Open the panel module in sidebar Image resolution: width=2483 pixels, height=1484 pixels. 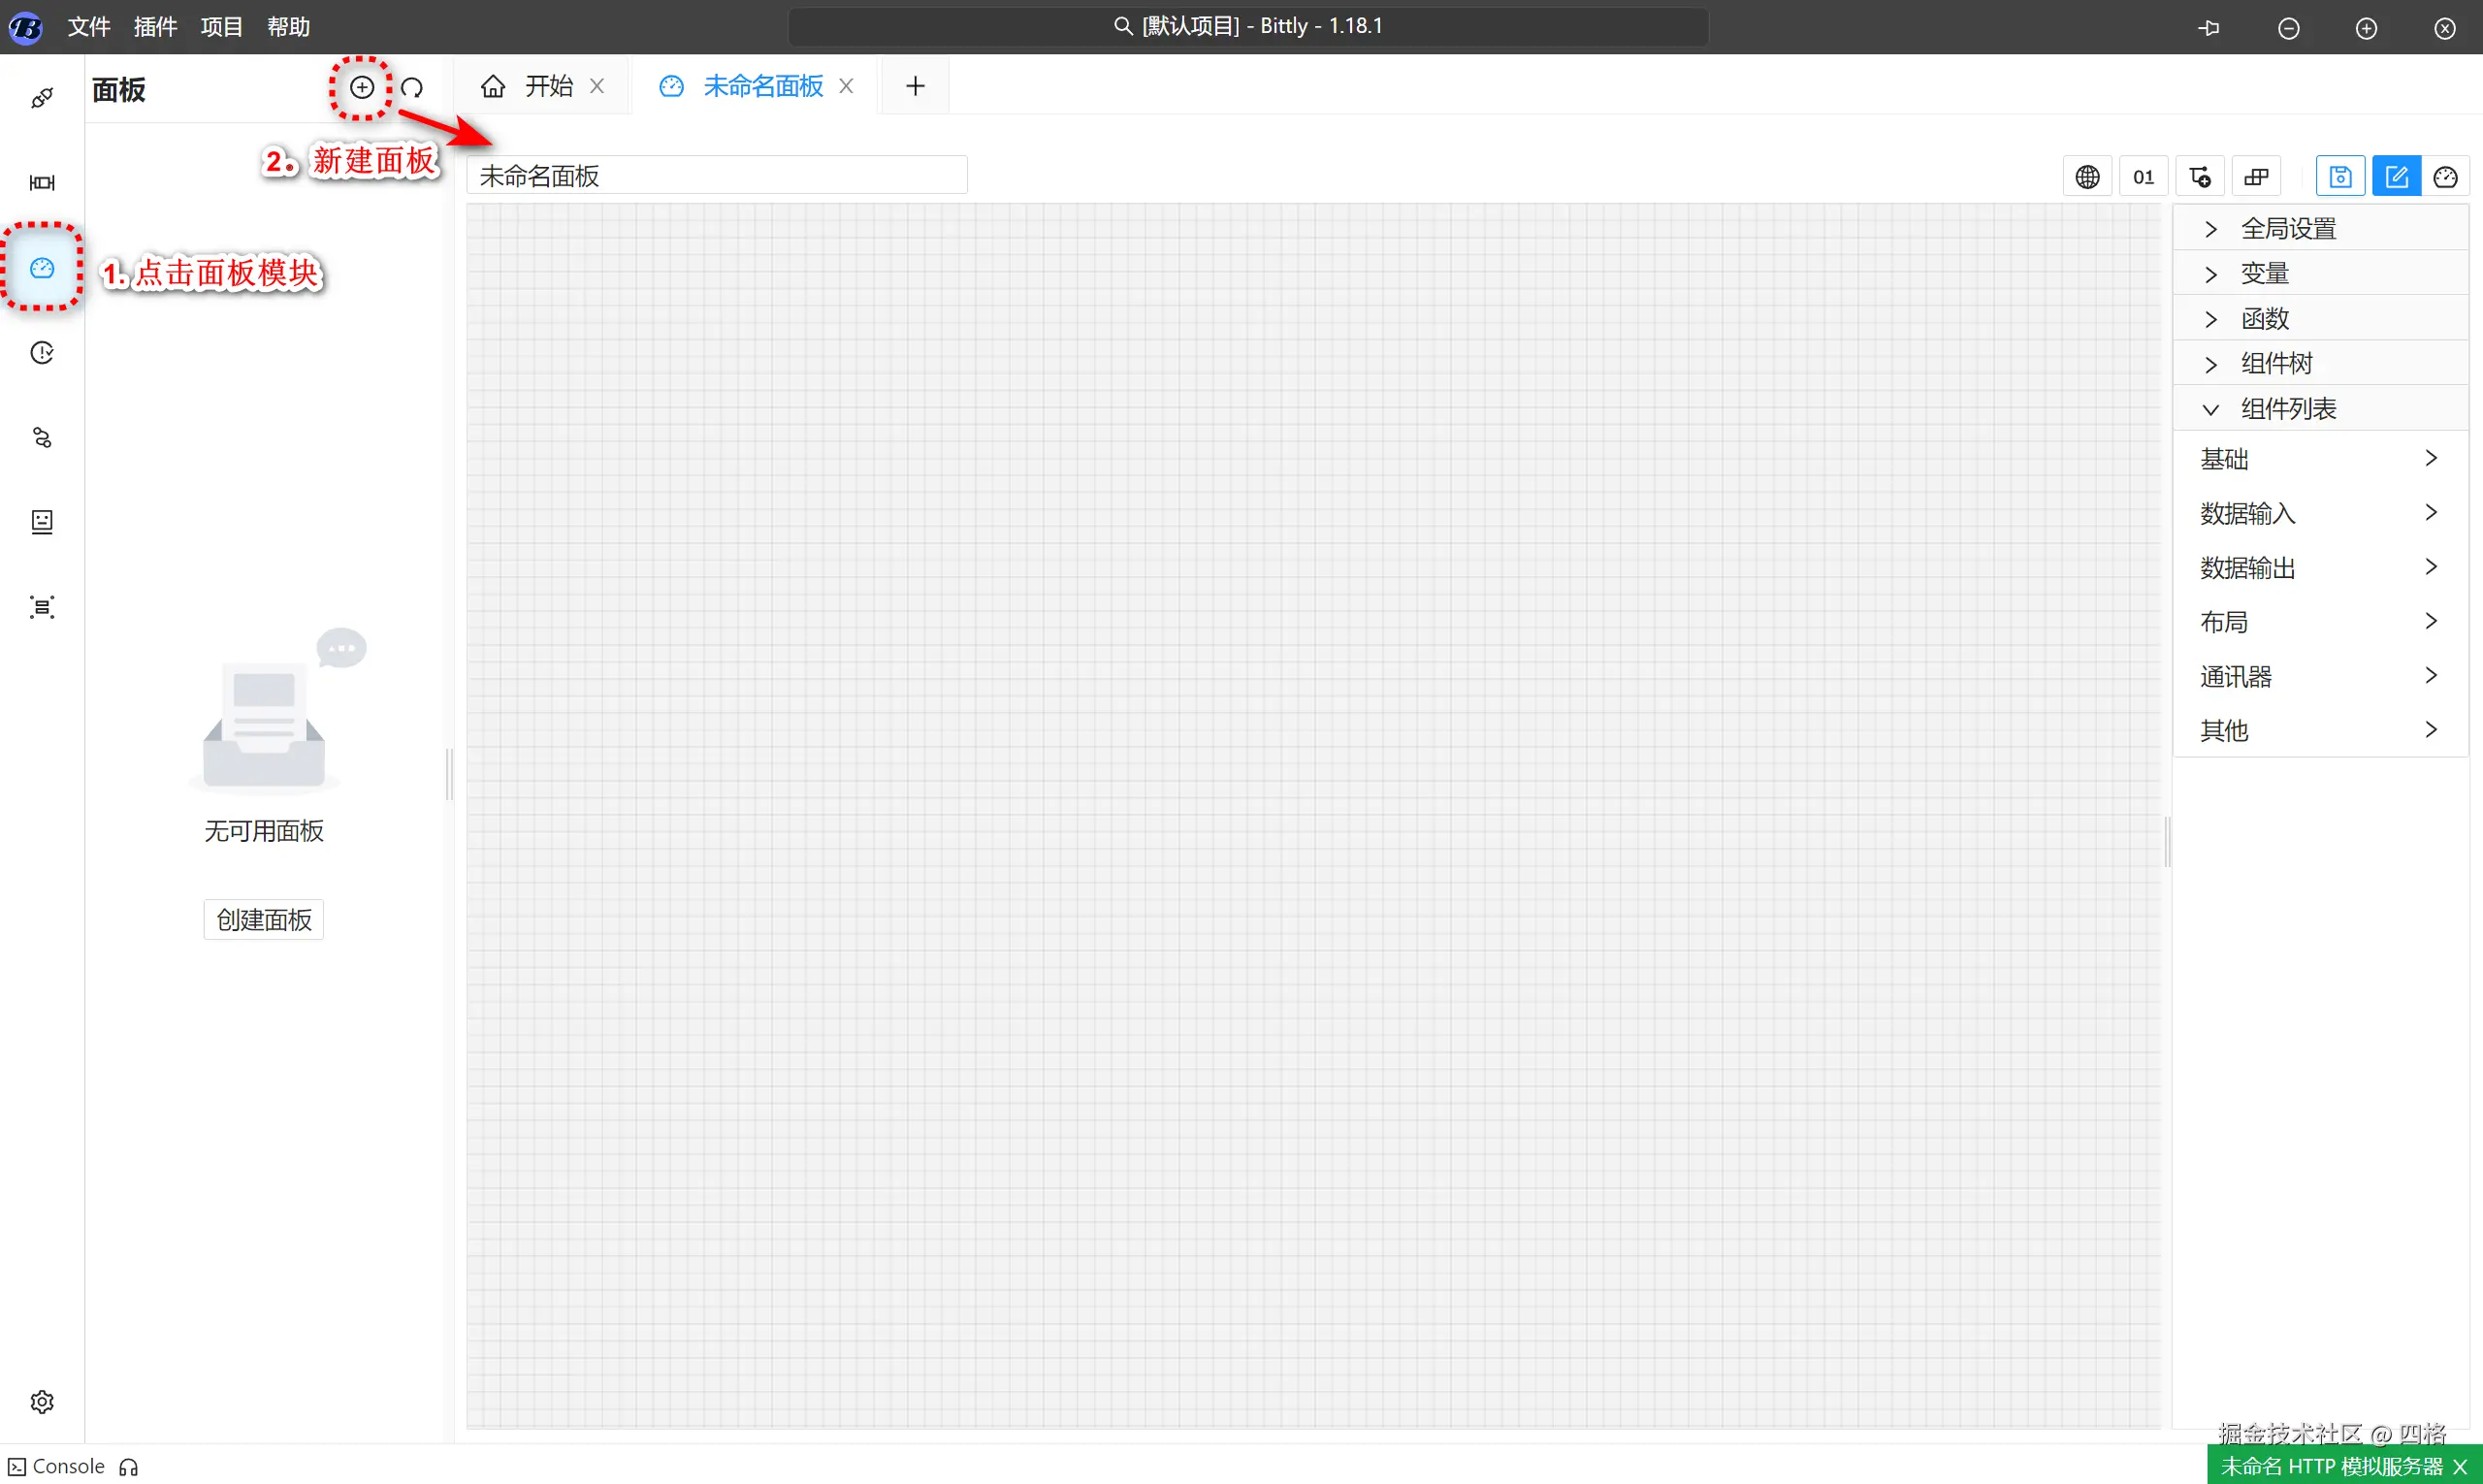point(42,268)
